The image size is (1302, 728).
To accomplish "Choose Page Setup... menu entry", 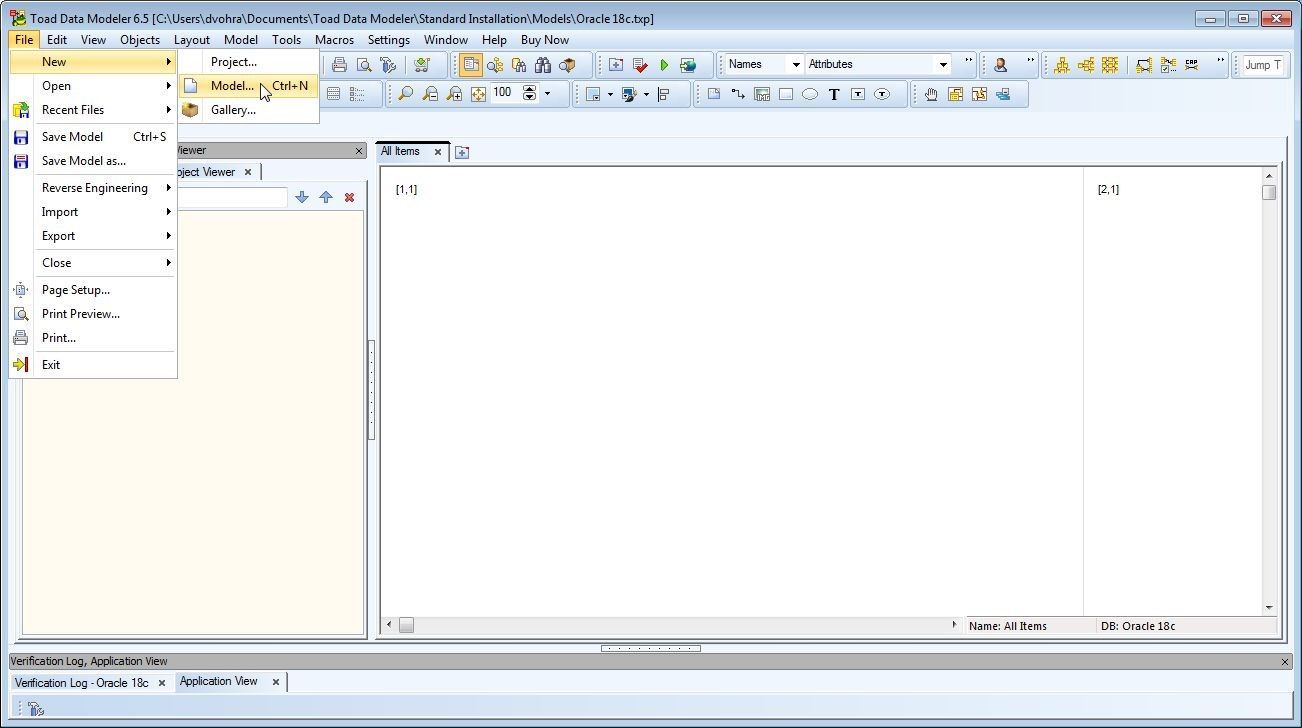I will click(93, 290).
